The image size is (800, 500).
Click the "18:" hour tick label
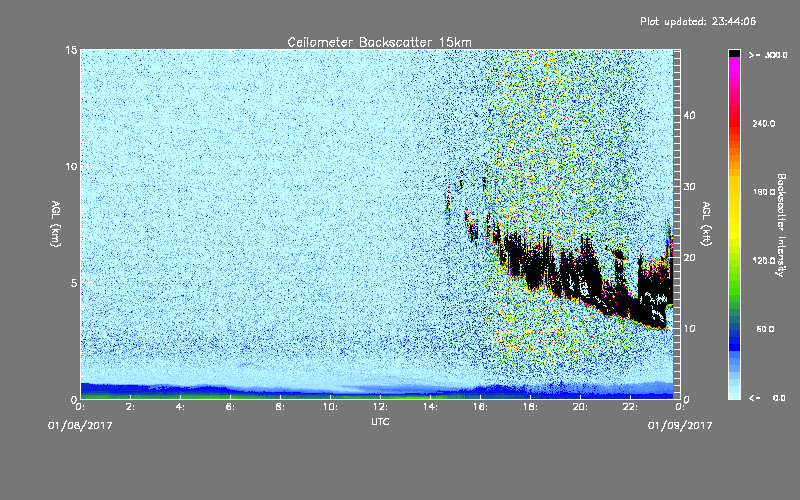tap(531, 407)
